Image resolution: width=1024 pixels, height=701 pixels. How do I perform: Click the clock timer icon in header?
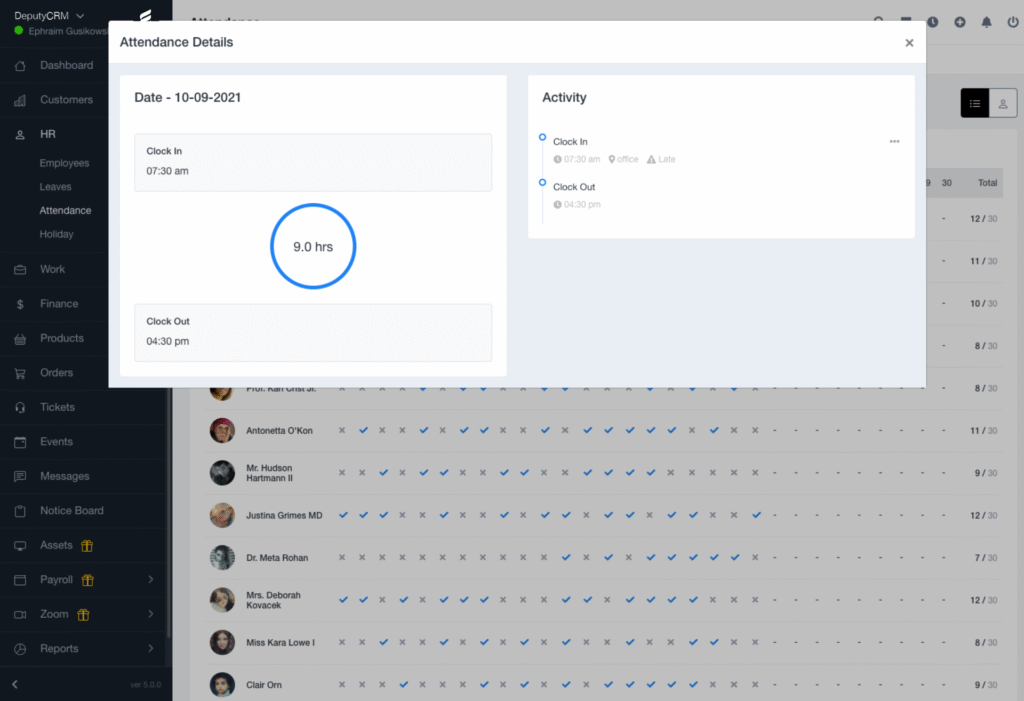pos(933,22)
